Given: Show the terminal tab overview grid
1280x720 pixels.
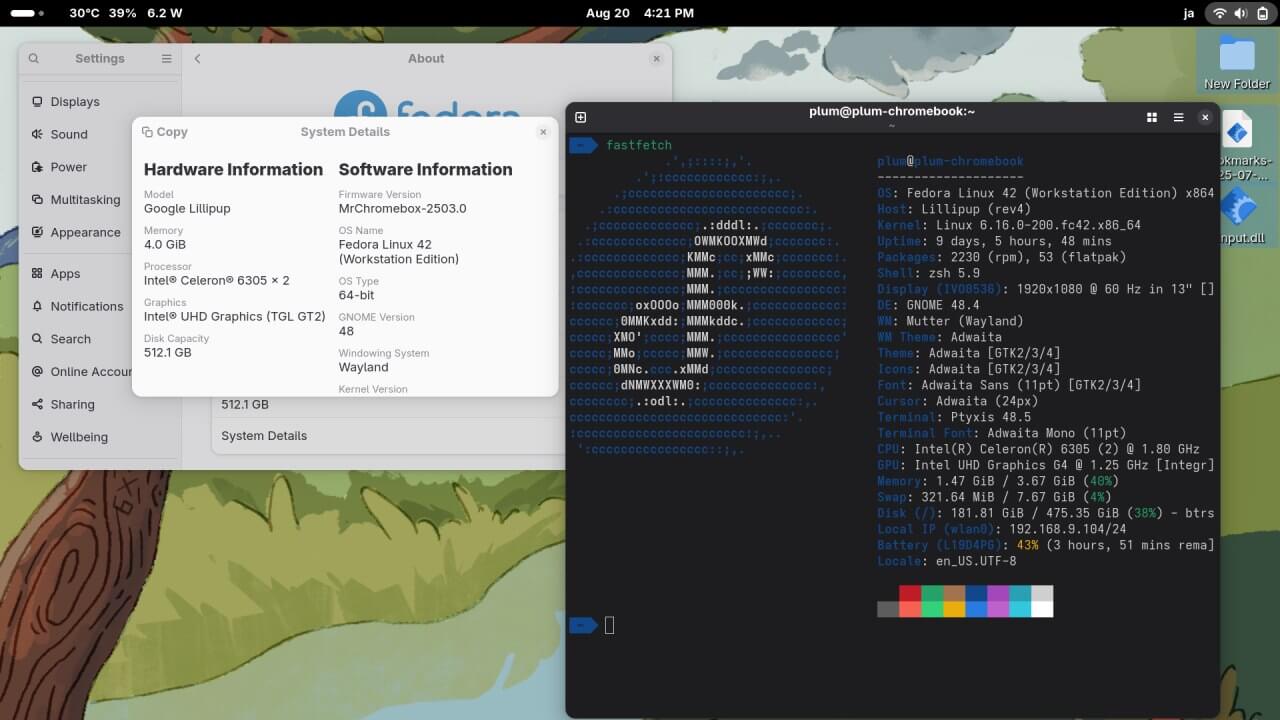Looking at the screenshot, I should (x=1152, y=117).
